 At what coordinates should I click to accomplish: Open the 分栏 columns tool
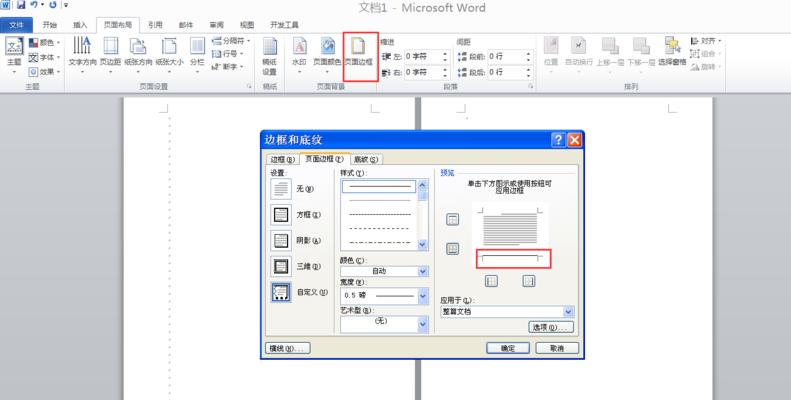197,56
